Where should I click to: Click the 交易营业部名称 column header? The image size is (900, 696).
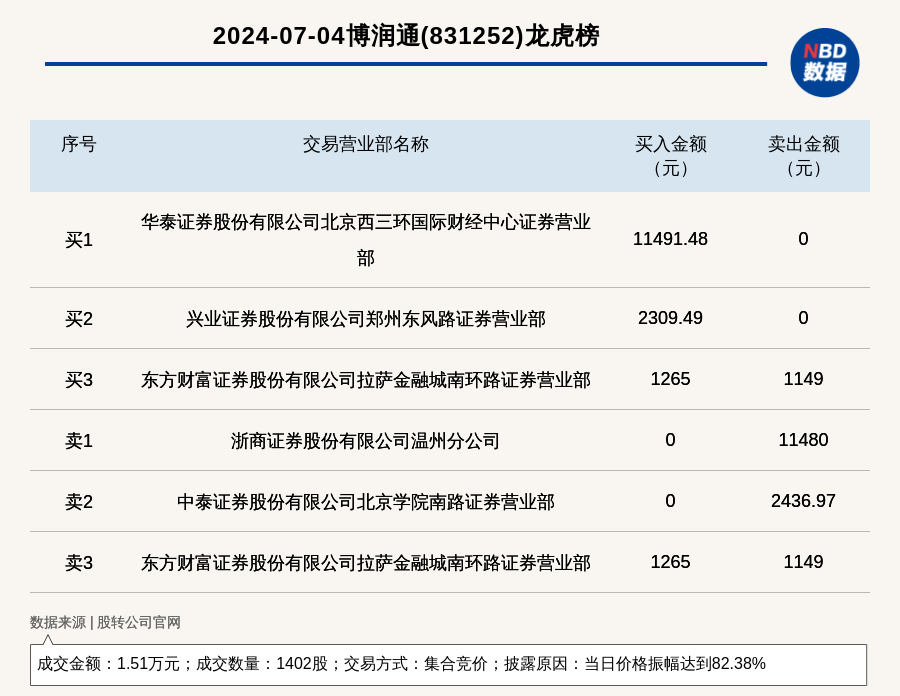(x=366, y=144)
